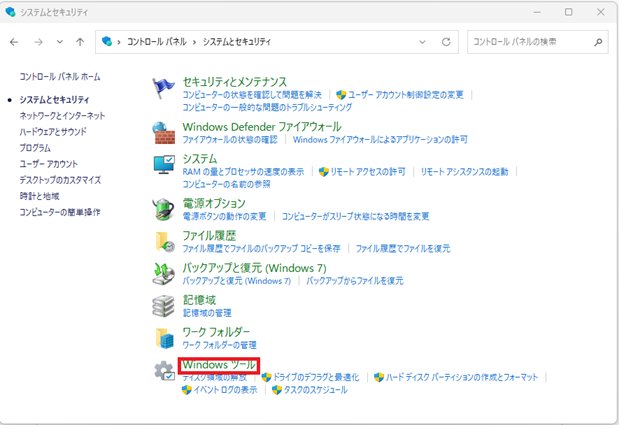
Task: Go up one level with up arrow
Action: click(80, 42)
